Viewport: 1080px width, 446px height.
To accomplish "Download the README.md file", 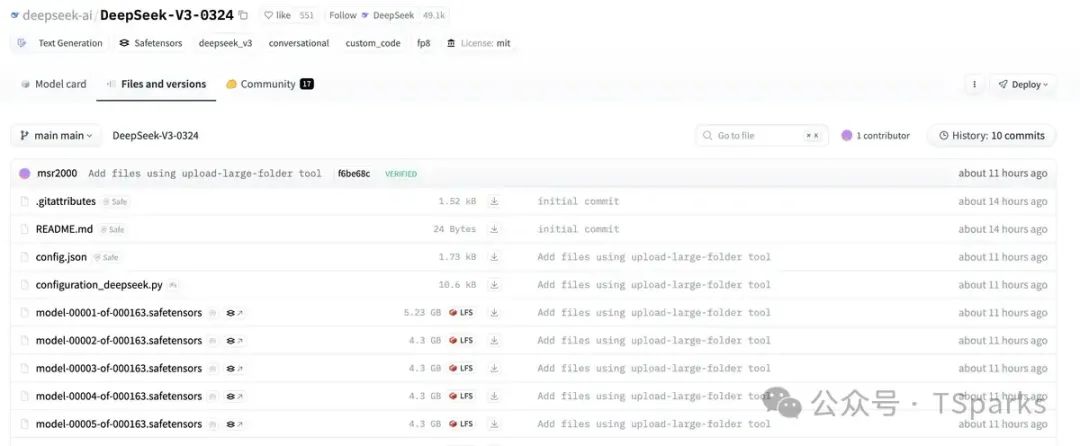I will 494,229.
